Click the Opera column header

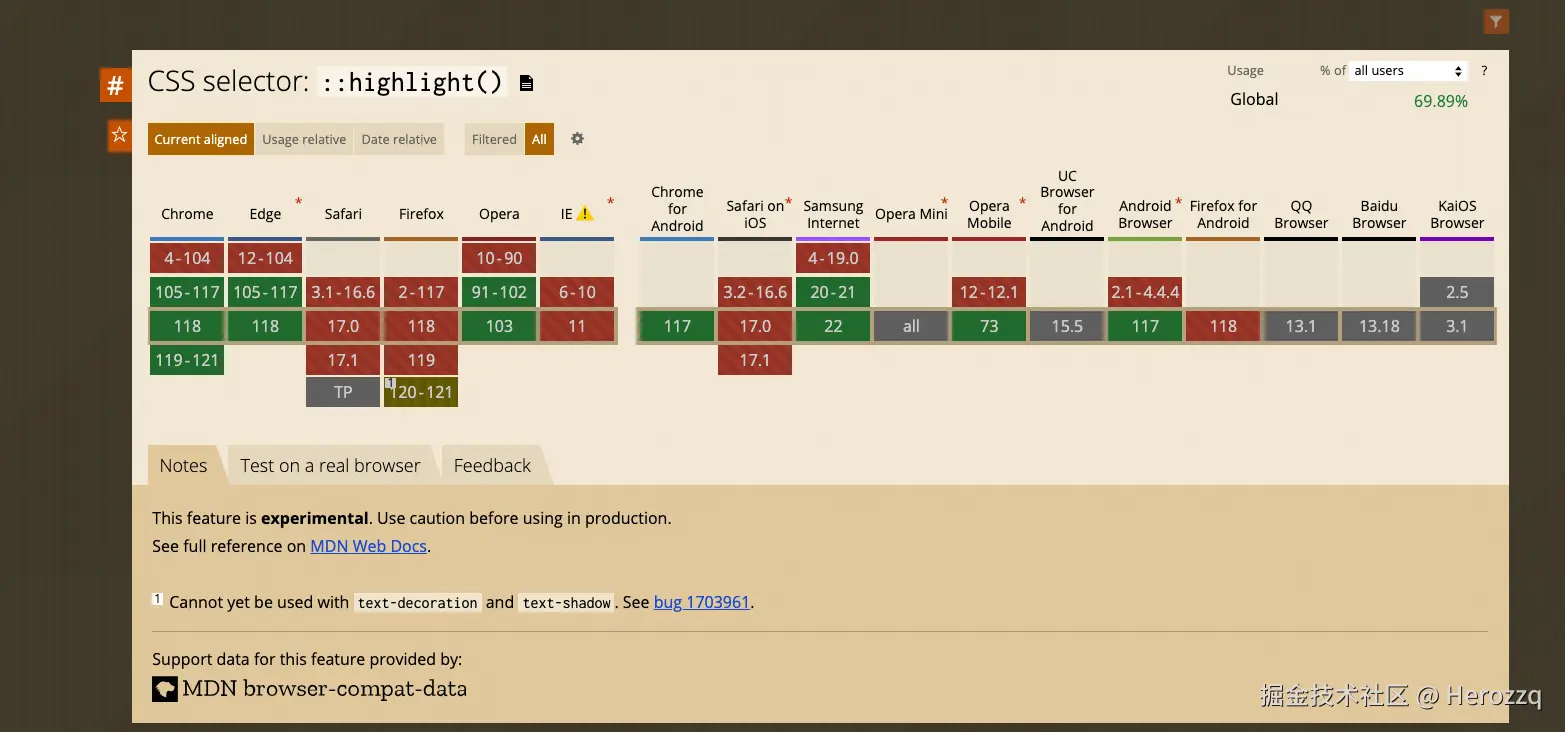[499, 214]
